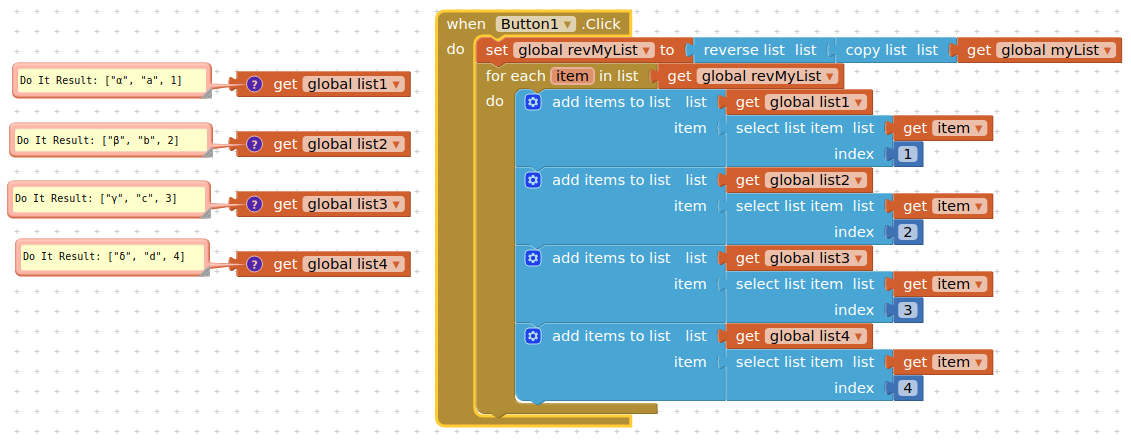Open get global list1 dropdown inside add items block
The height and width of the screenshot is (442, 1131).
(x=816, y=102)
